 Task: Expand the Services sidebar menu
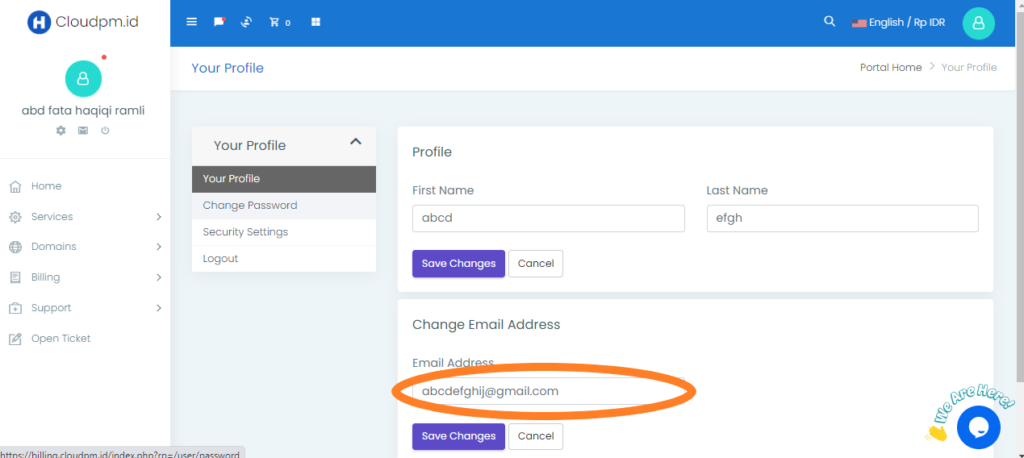[85, 216]
